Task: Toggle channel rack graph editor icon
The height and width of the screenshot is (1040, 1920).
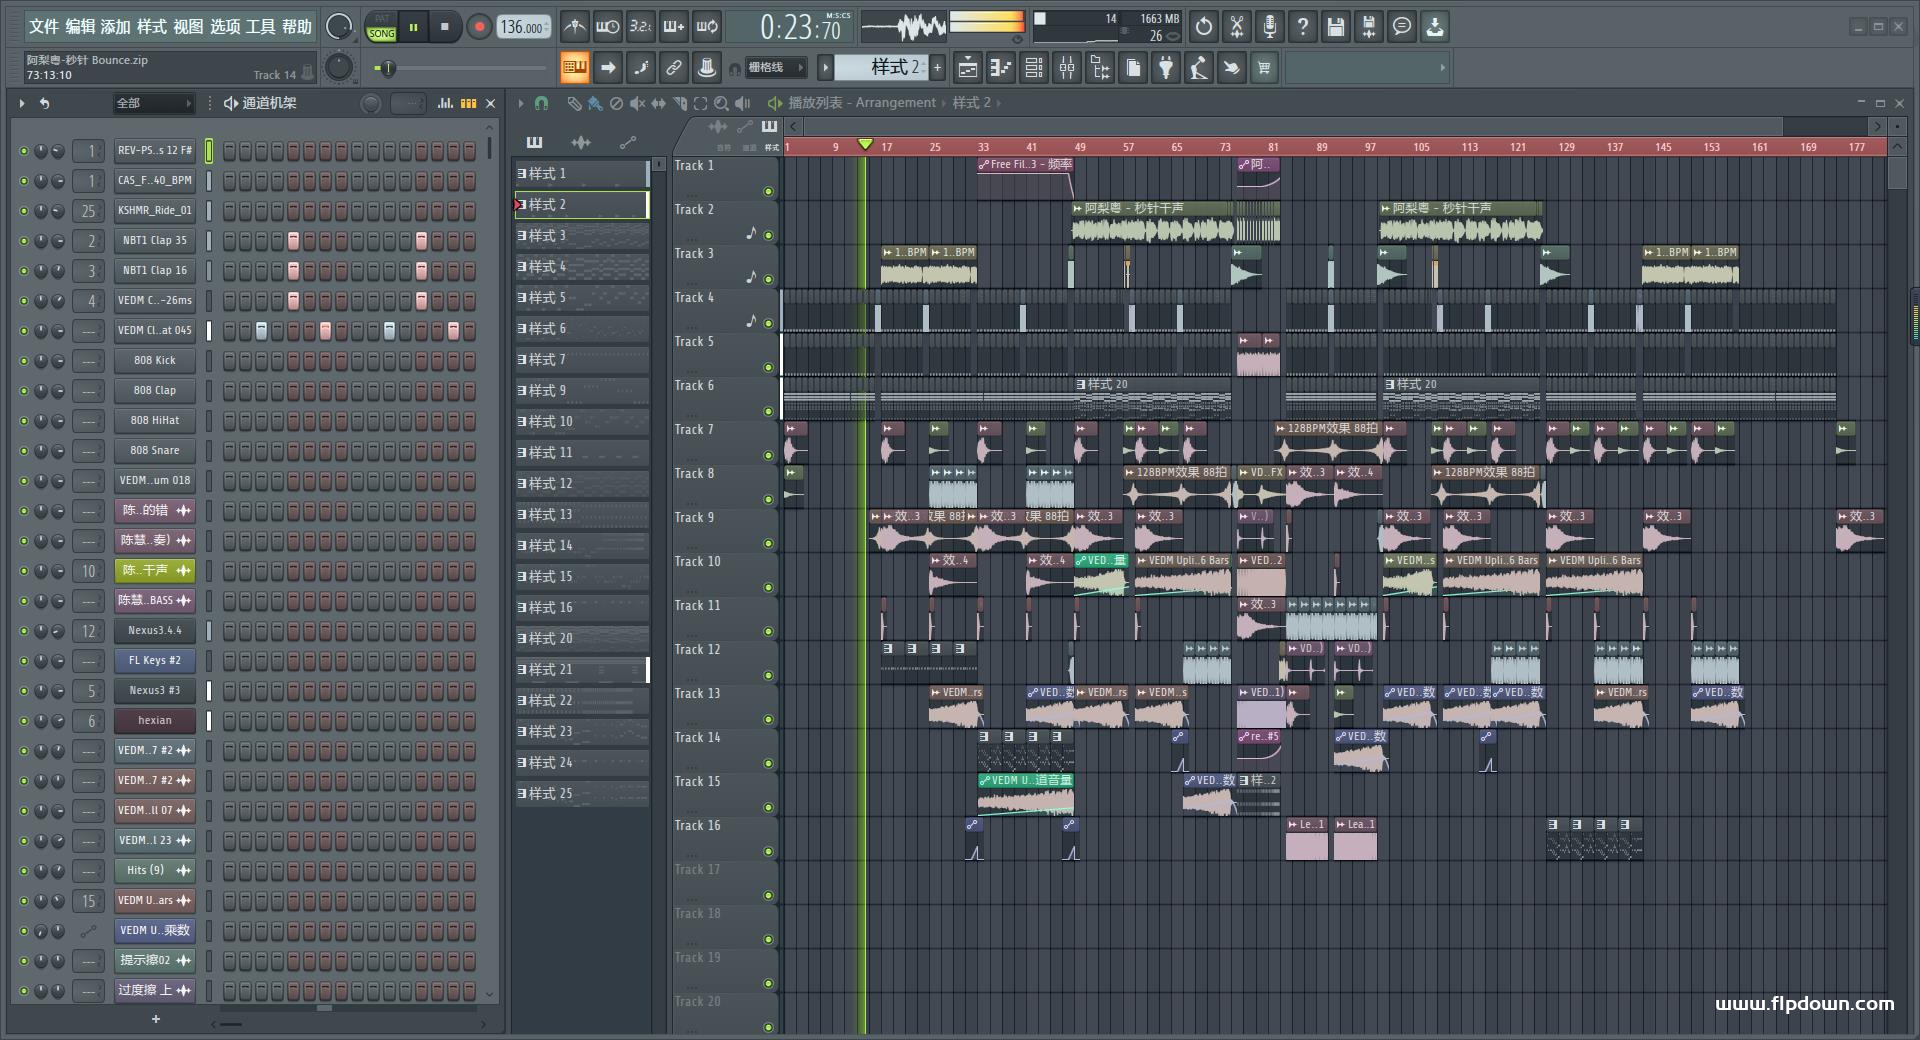Action: click(x=446, y=103)
